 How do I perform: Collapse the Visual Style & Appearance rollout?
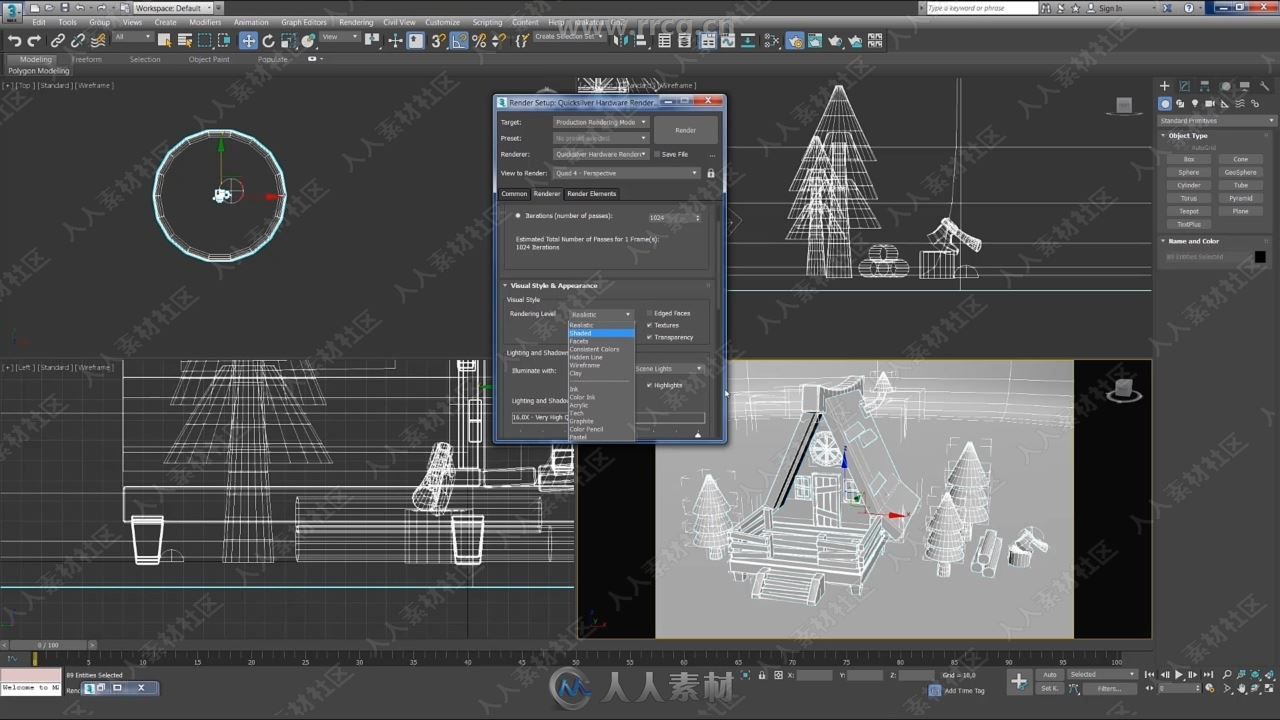(554, 286)
